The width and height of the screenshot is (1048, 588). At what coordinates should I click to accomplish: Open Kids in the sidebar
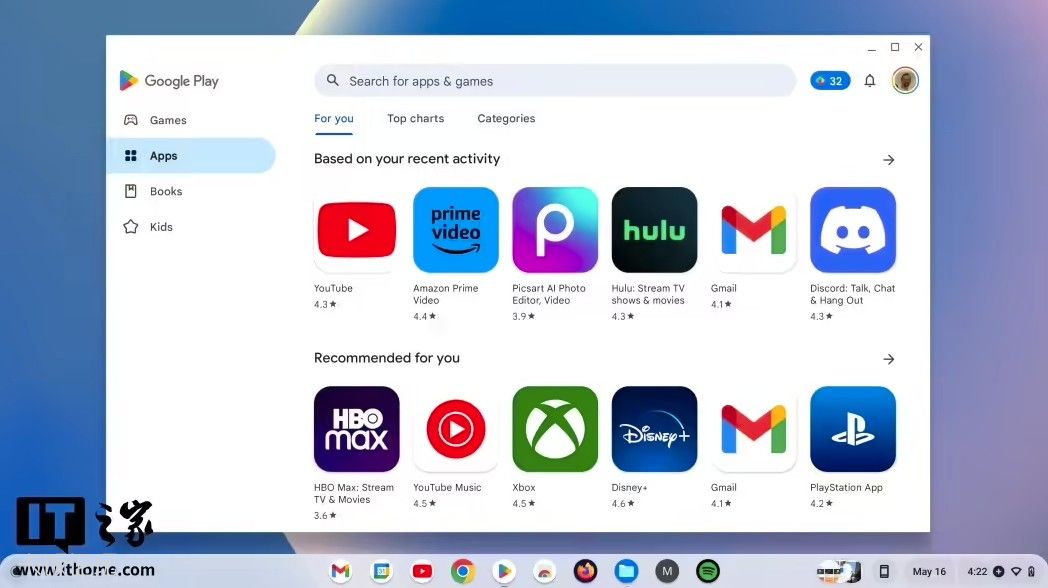pos(191,227)
